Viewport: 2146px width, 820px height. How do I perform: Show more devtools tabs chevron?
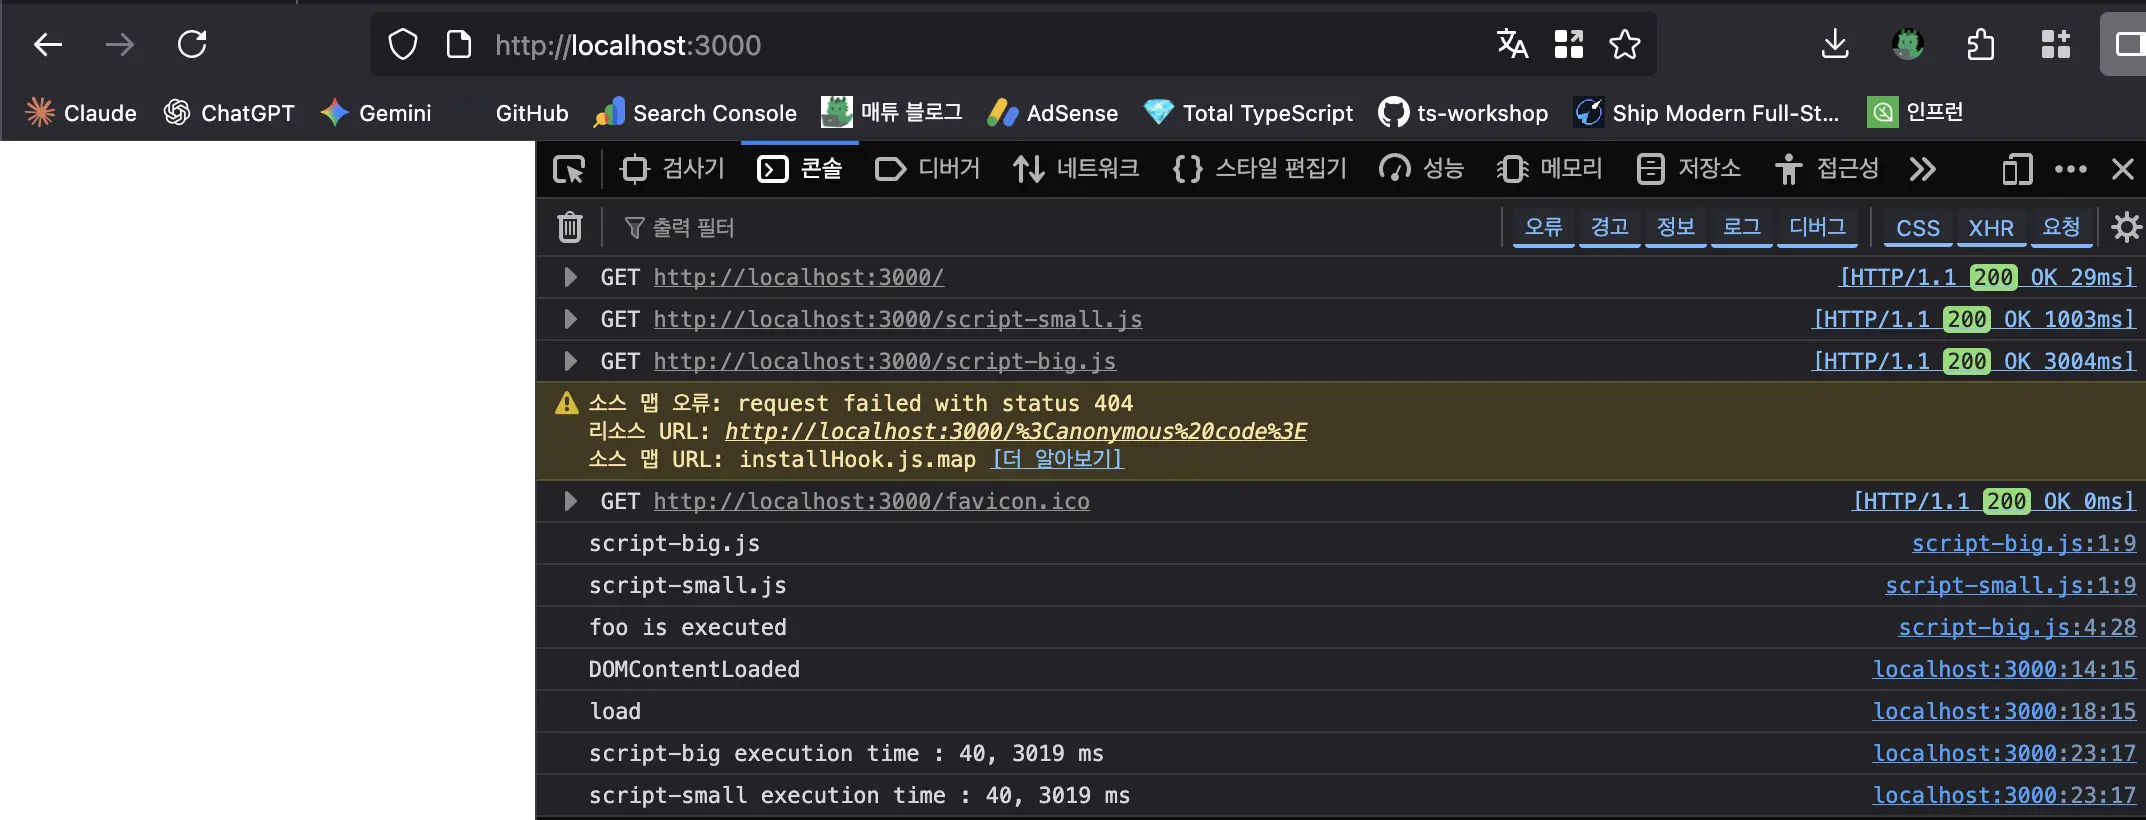[1922, 170]
